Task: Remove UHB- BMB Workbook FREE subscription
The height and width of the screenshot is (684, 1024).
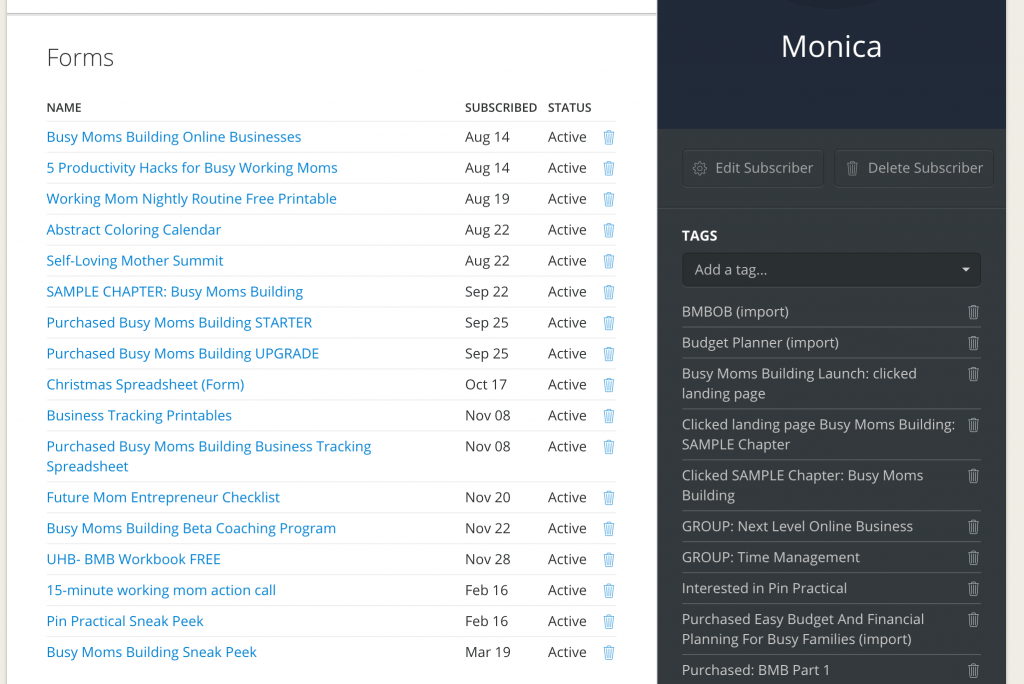Action: click(609, 559)
